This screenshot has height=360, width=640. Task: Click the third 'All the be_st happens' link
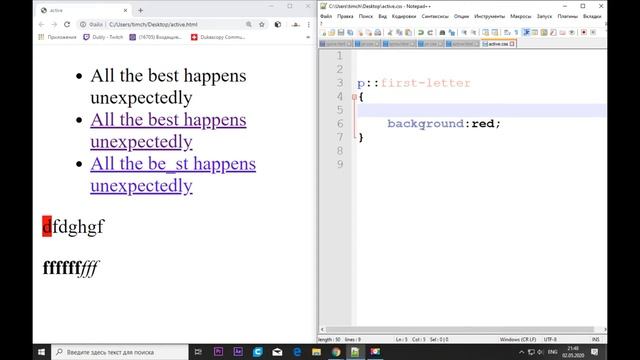[173, 175]
